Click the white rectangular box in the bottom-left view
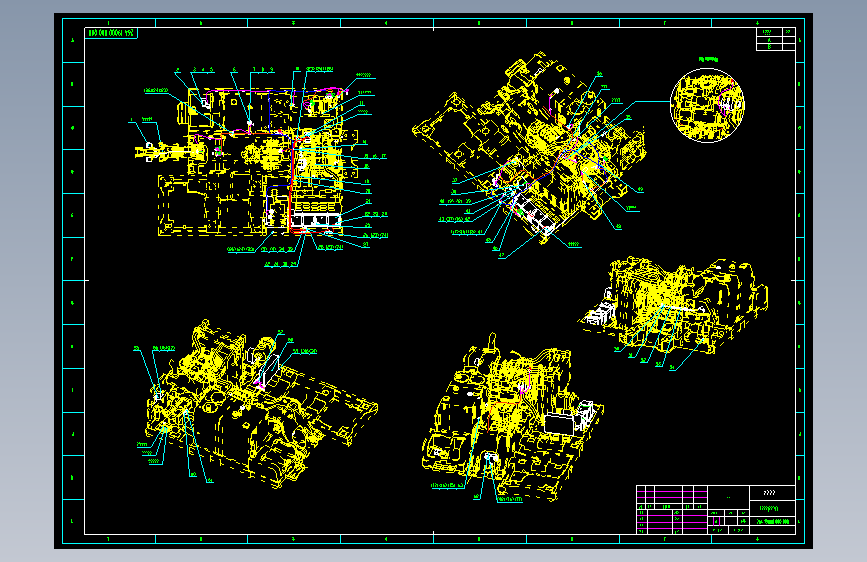The image size is (867, 562). pos(269,371)
